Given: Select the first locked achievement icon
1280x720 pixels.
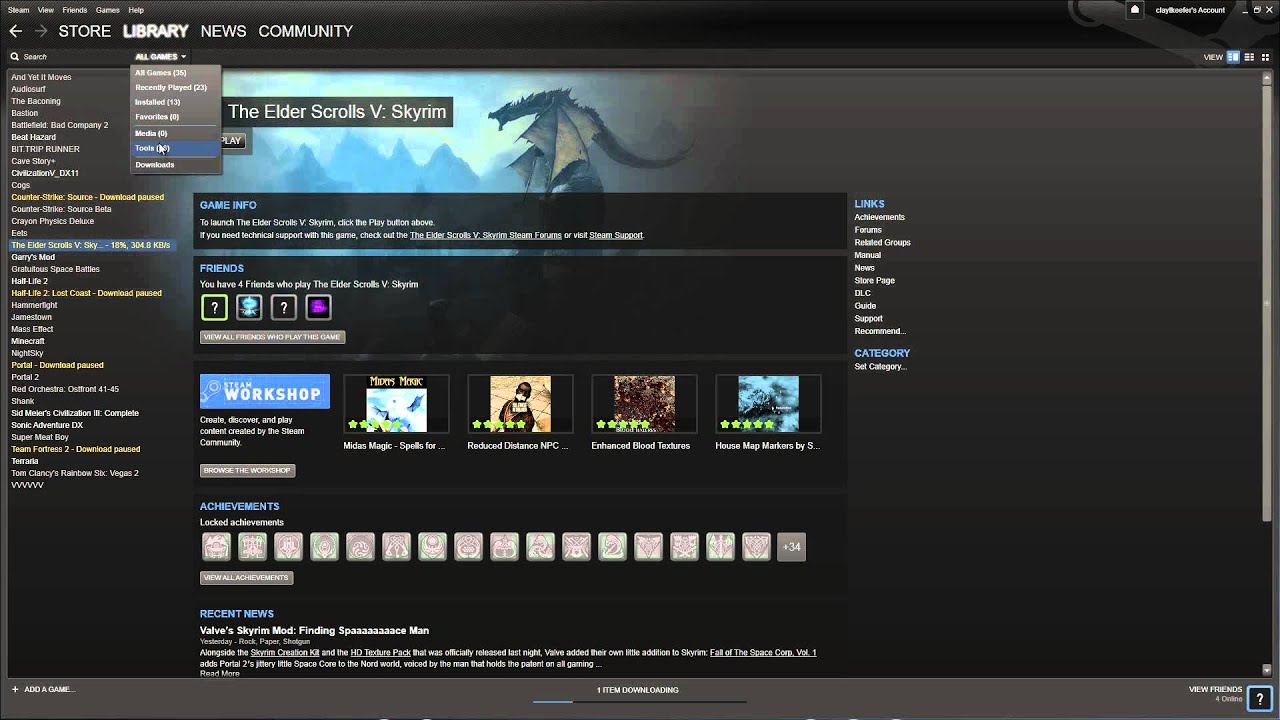Looking at the screenshot, I should tap(216, 547).
